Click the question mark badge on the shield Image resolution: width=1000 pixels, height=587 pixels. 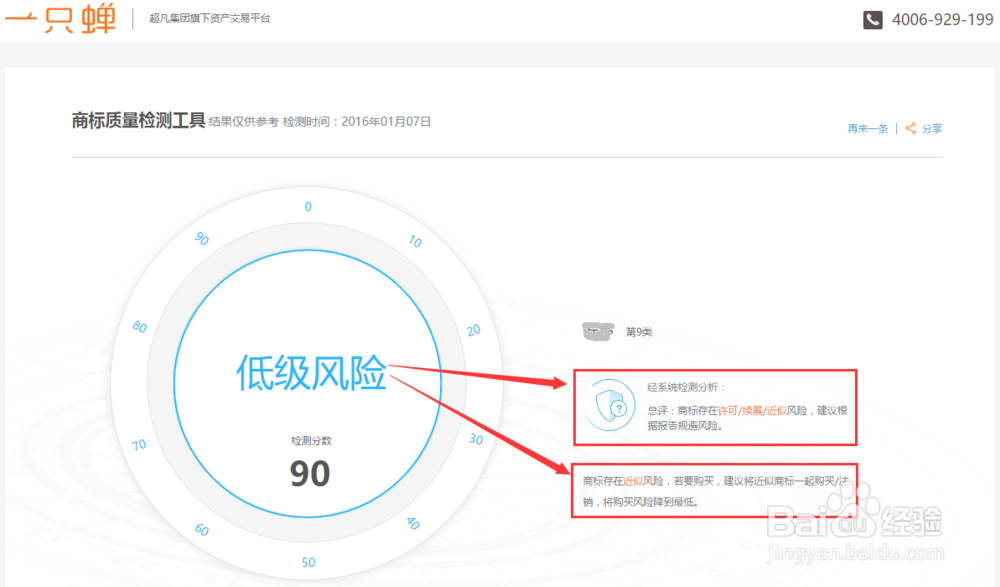coord(620,408)
